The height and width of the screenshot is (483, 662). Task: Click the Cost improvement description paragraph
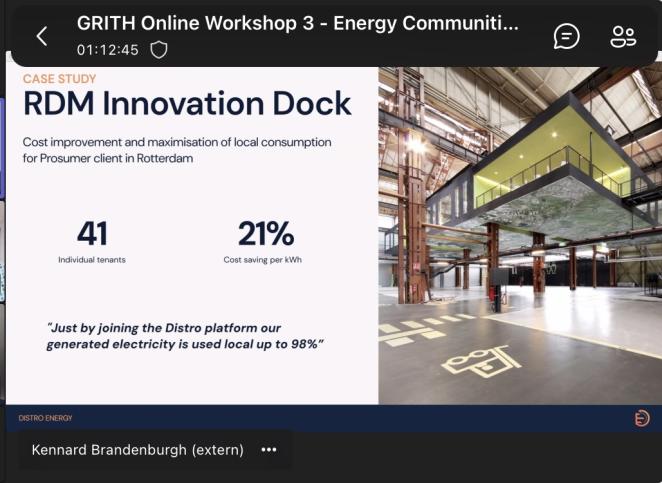[x=177, y=150]
